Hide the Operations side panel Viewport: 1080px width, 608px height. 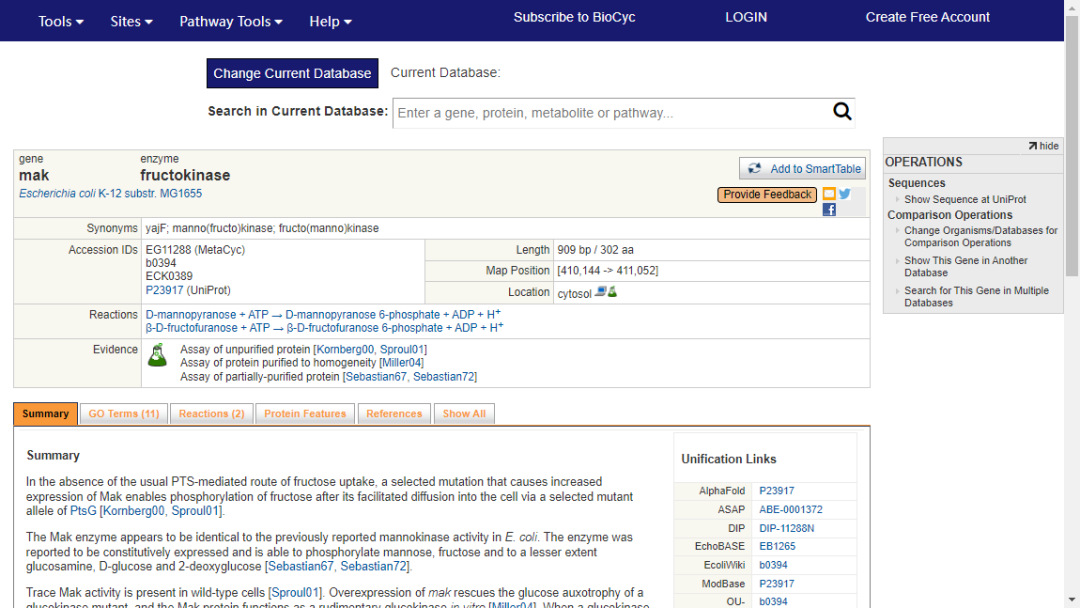(x=1043, y=146)
